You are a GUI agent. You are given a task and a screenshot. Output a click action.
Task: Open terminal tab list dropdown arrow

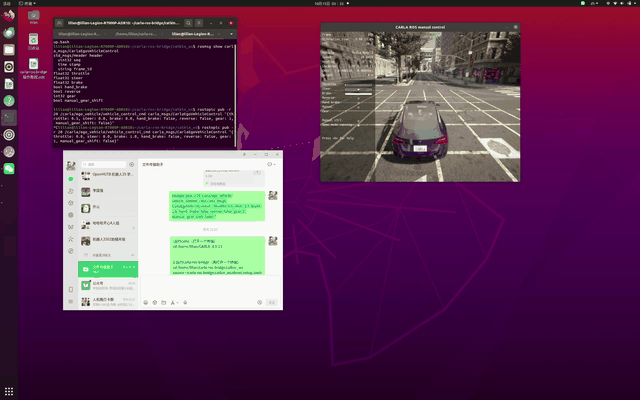pos(231,34)
